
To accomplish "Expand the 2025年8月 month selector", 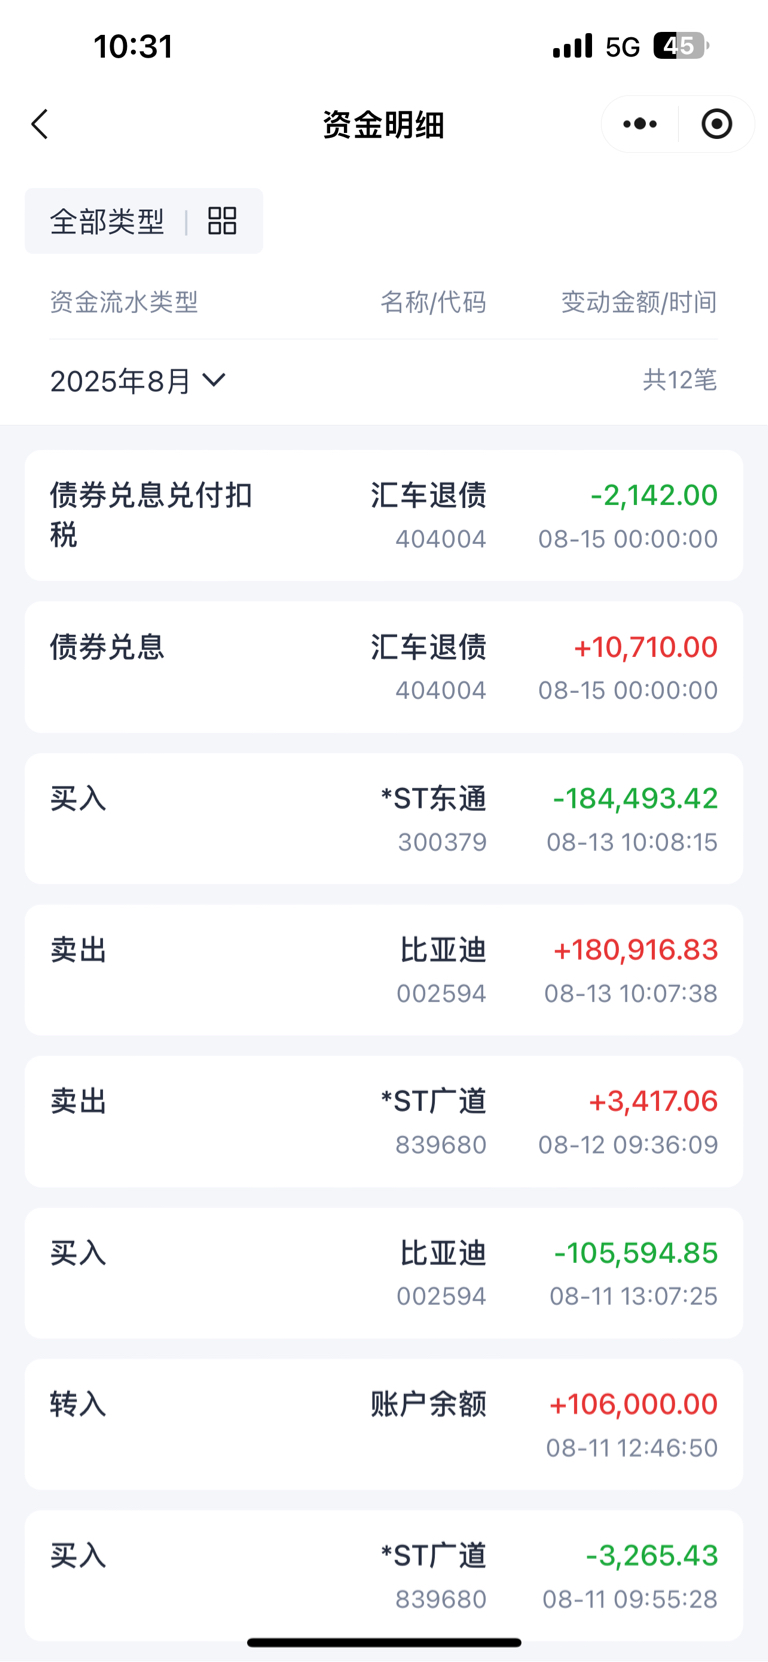I will [x=138, y=381].
